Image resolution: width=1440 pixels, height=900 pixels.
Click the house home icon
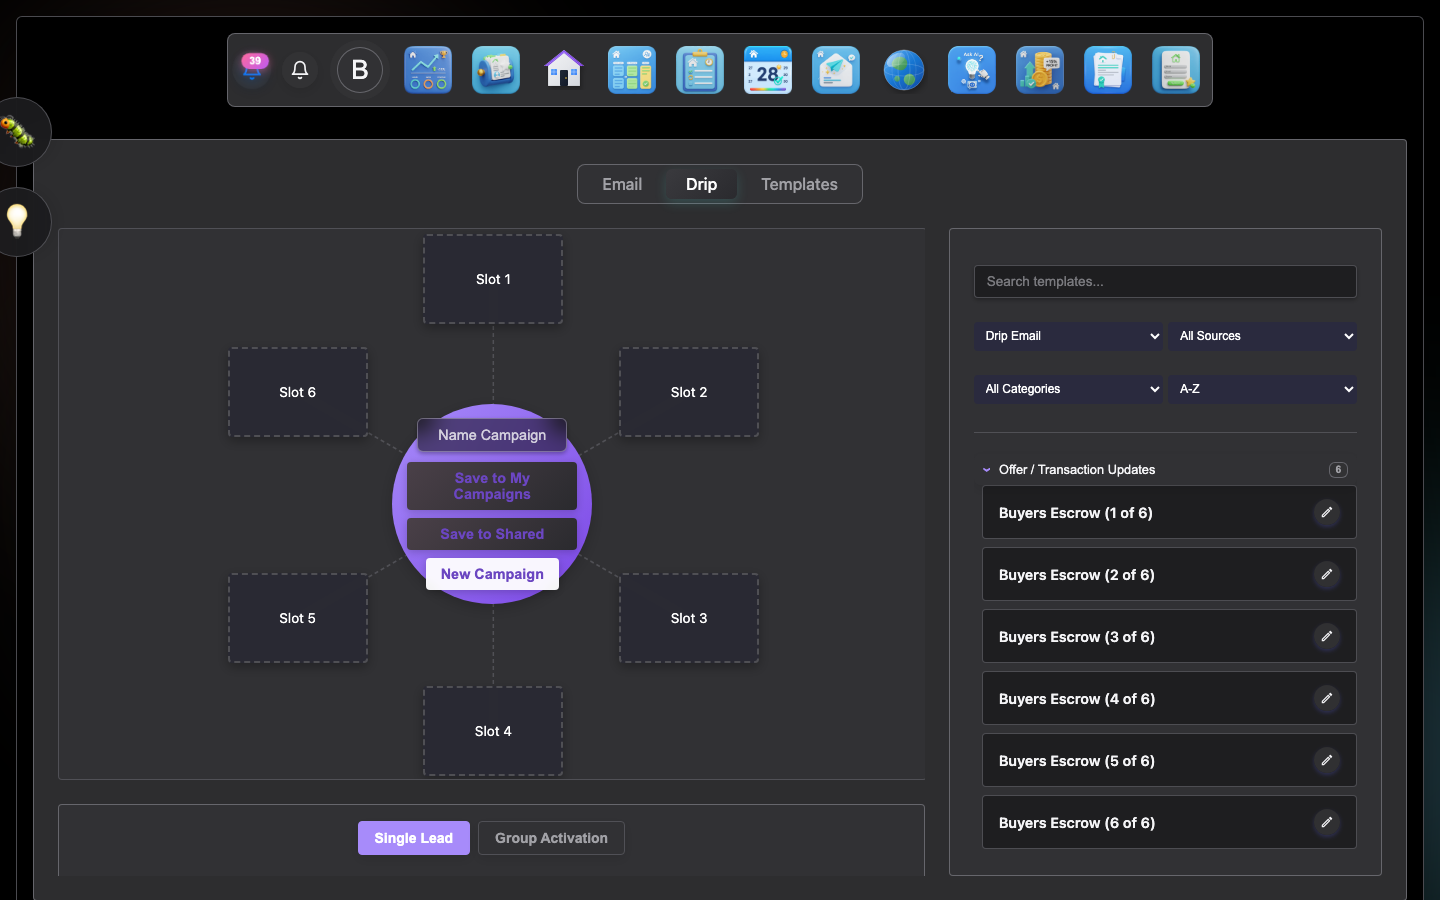tap(564, 70)
